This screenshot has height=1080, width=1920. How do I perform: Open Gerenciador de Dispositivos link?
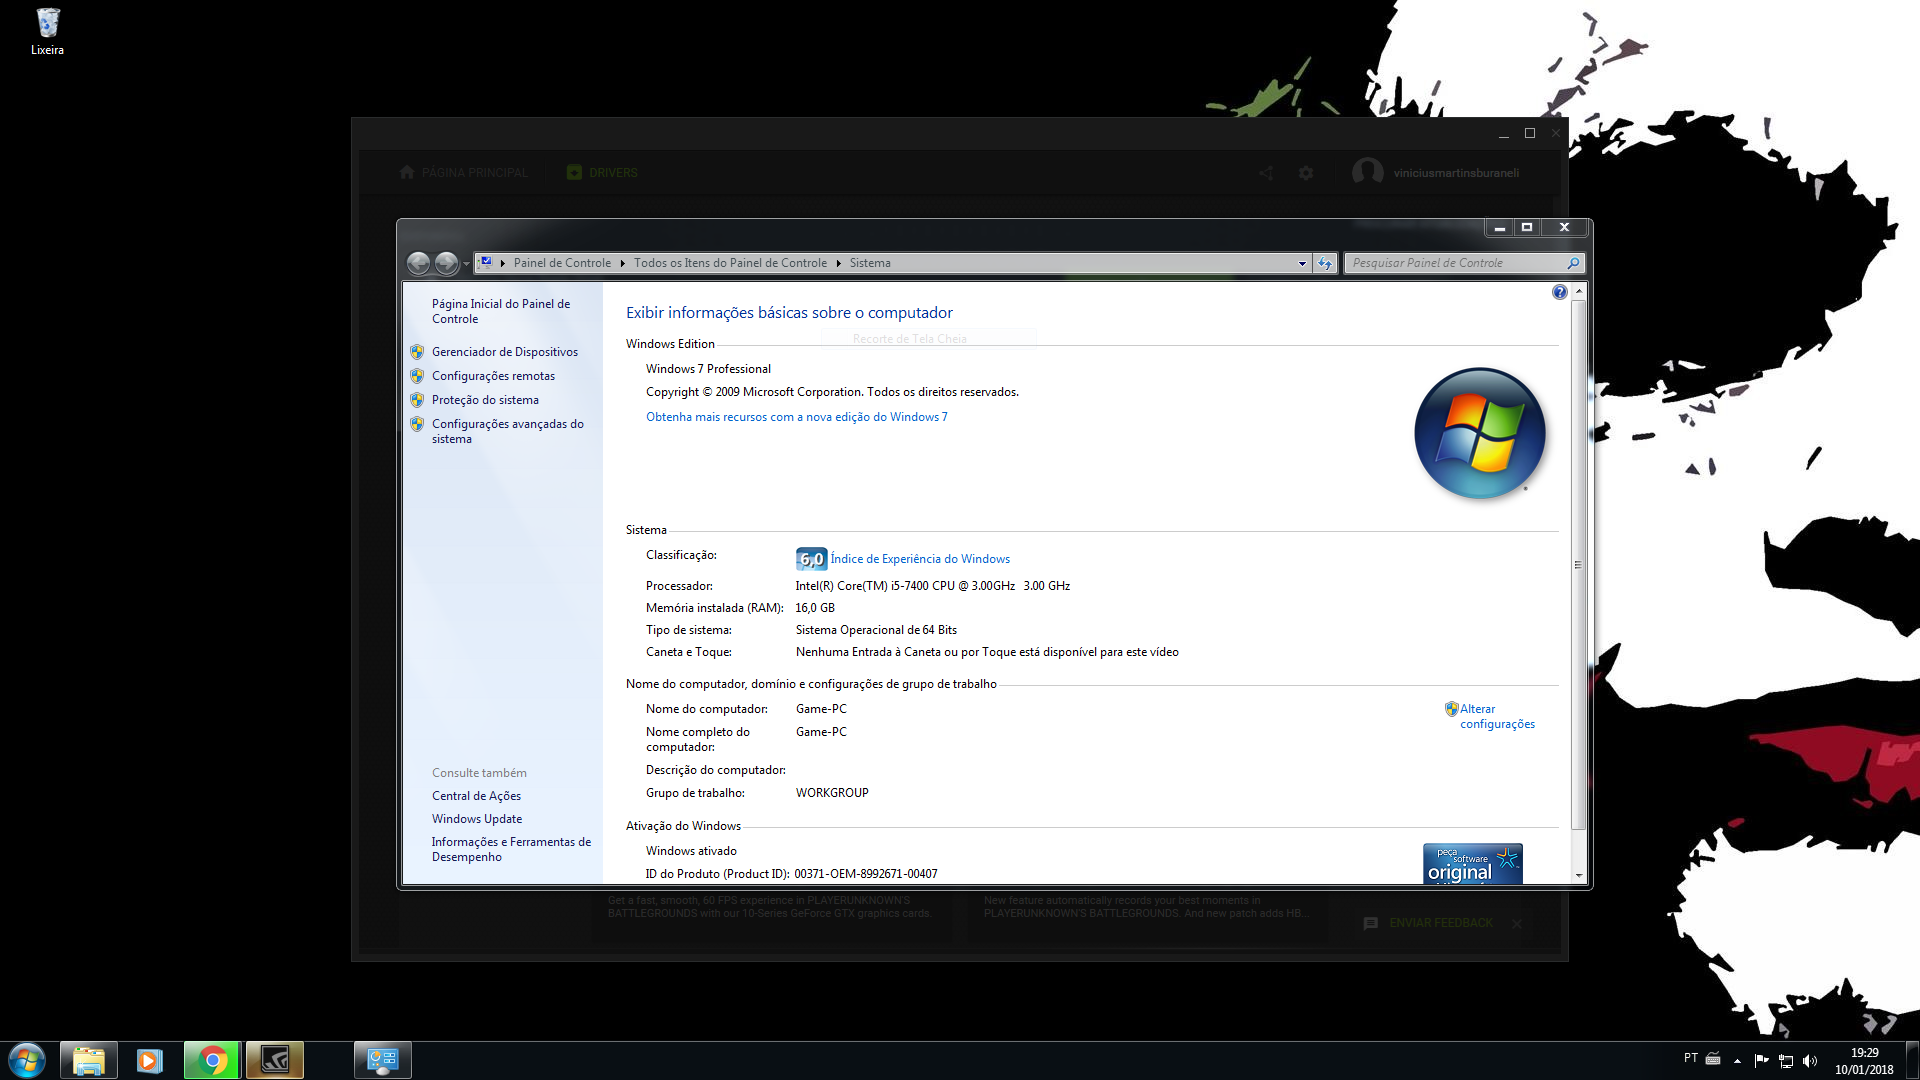point(505,352)
